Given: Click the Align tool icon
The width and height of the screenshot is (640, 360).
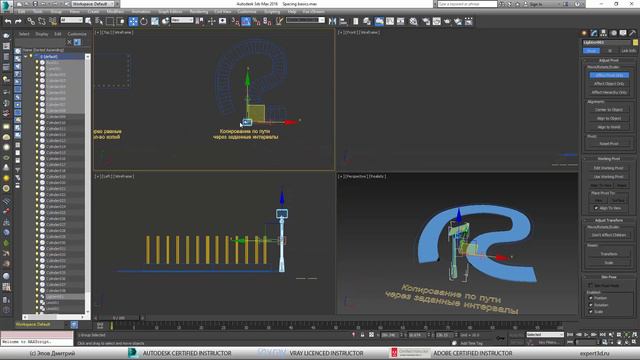Looking at the screenshot, I should coord(343,21).
